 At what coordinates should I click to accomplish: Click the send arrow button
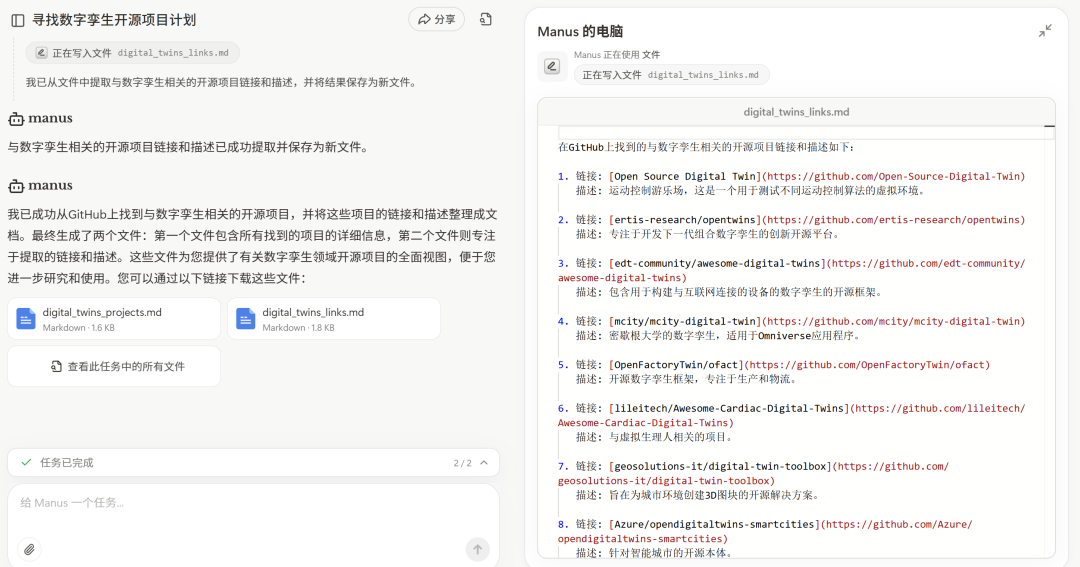pyautogui.click(x=477, y=549)
